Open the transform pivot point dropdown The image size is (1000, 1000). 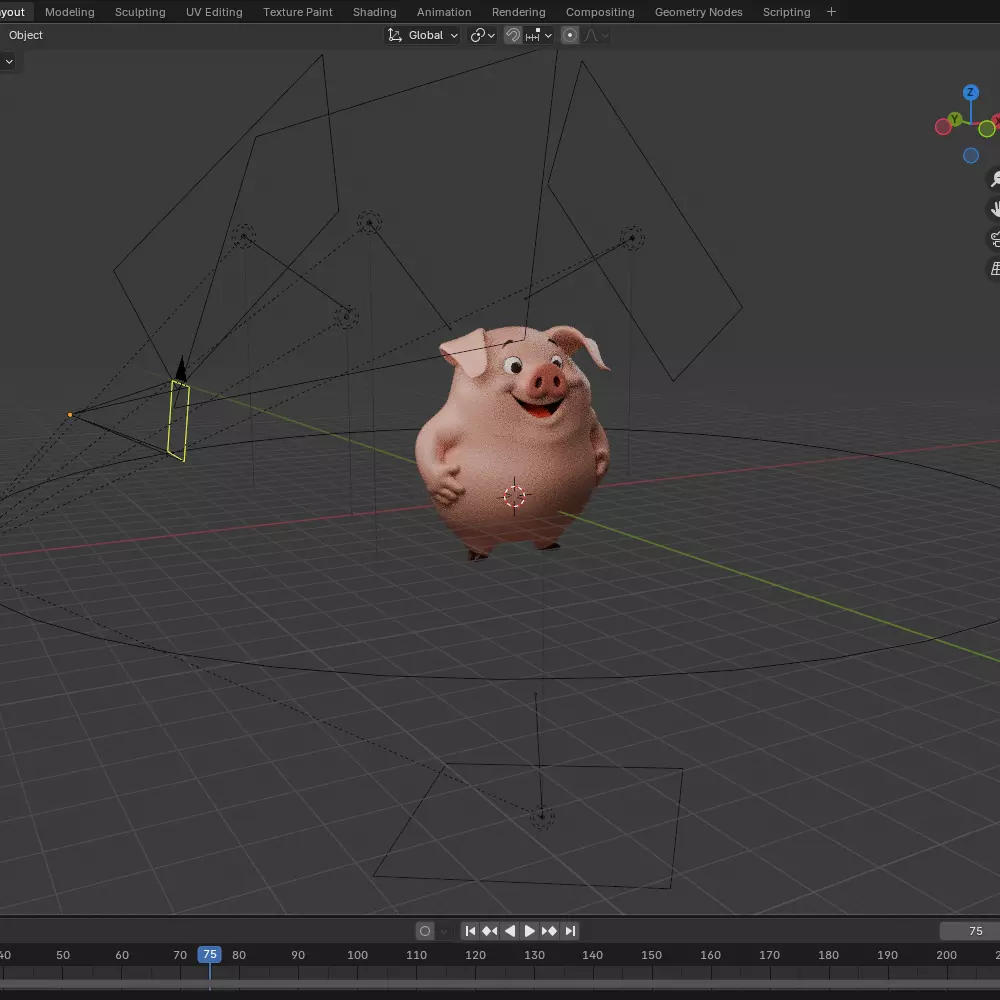(x=483, y=35)
